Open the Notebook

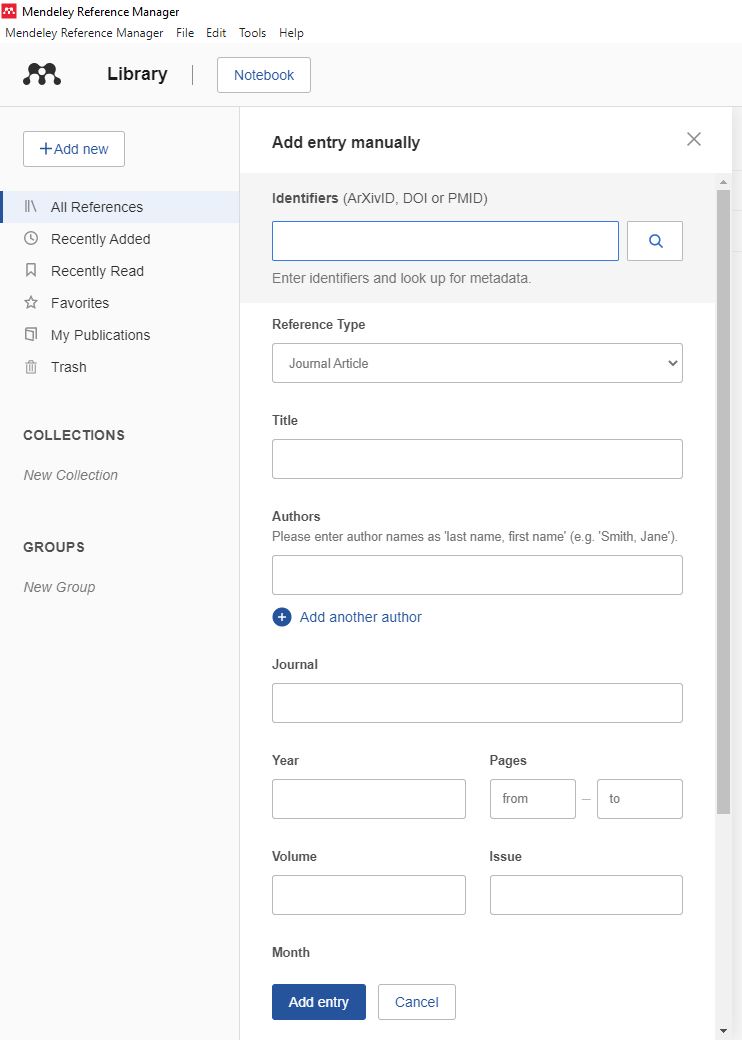click(263, 74)
